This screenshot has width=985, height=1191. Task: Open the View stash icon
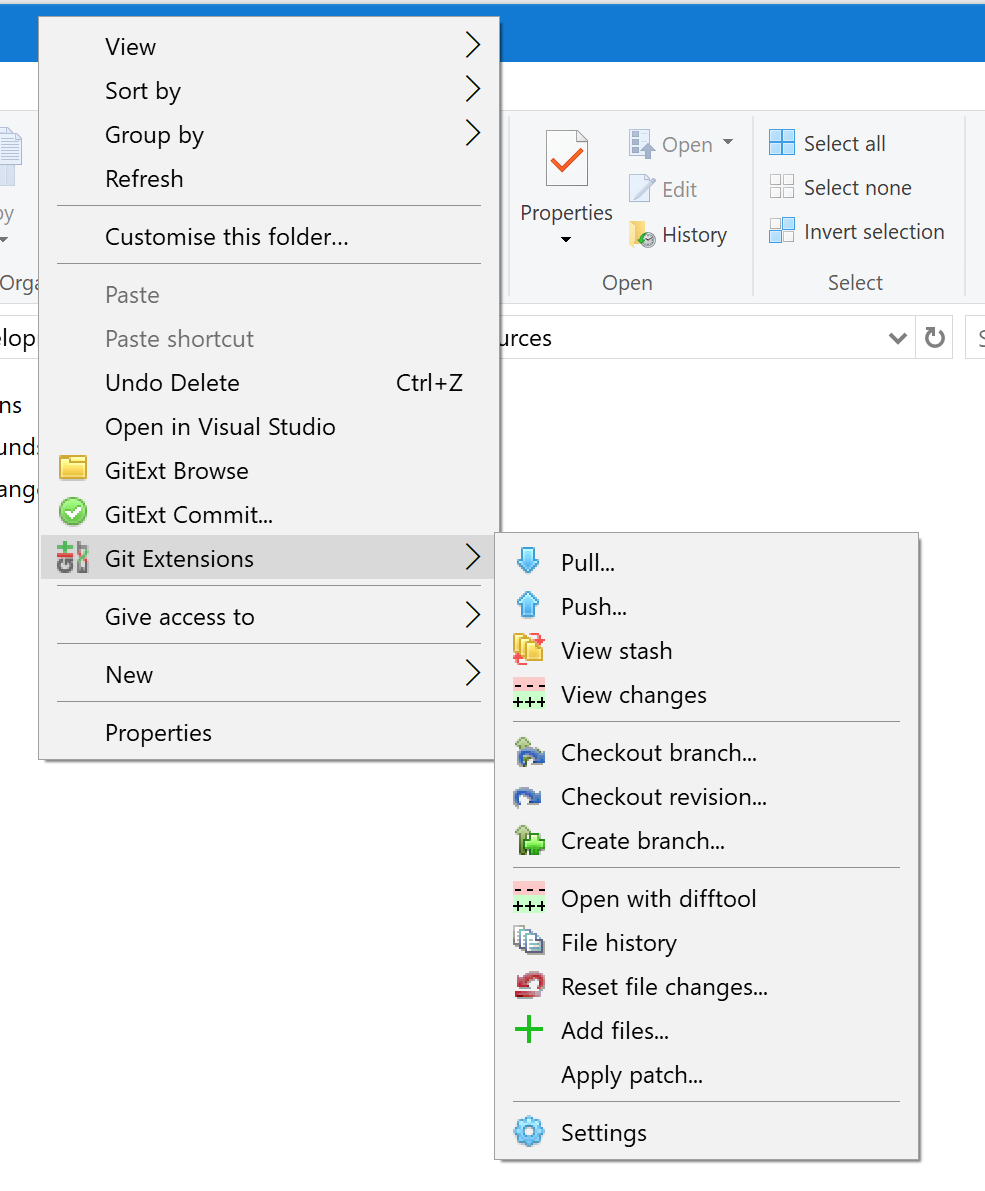[x=528, y=649]
